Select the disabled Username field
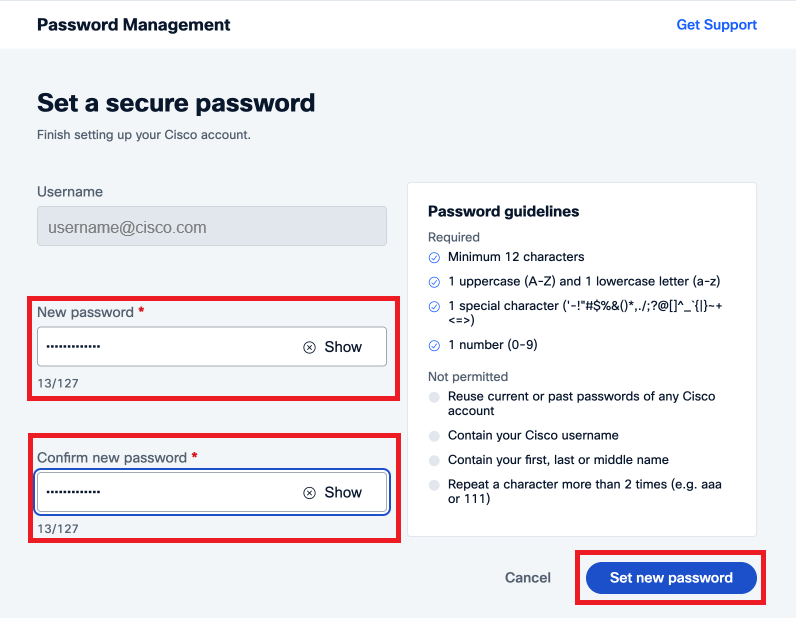 click(211, 227)
